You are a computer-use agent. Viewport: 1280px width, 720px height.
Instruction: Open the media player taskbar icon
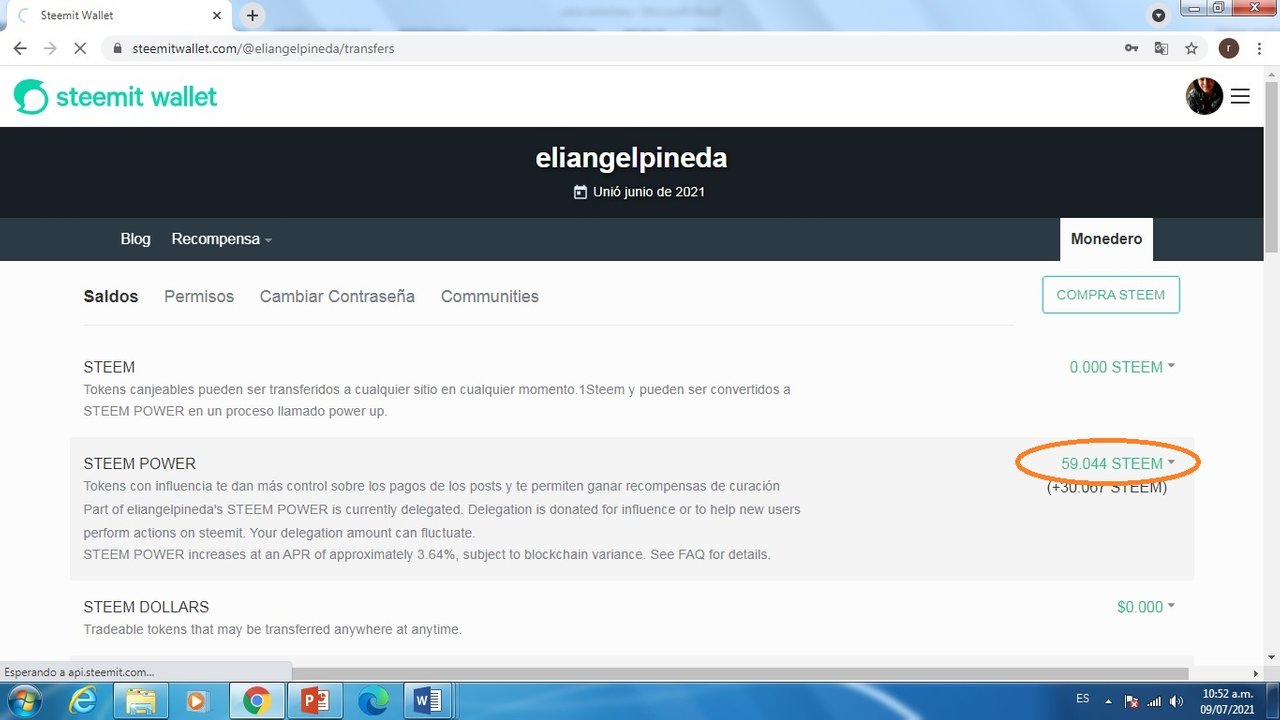coord(197,701)
